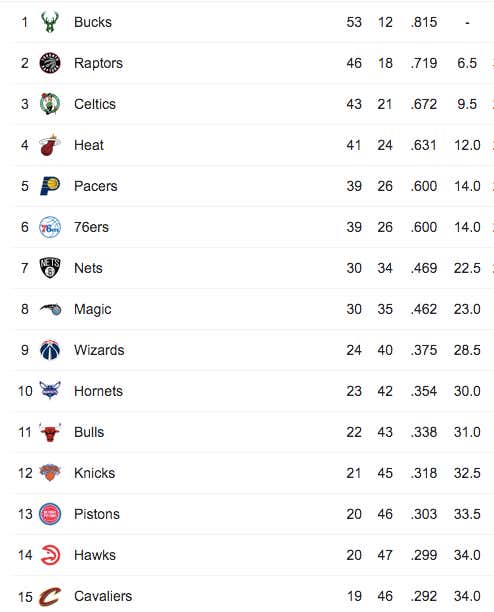
Task: Click the Bucks team logo
Action: [50, 22]
